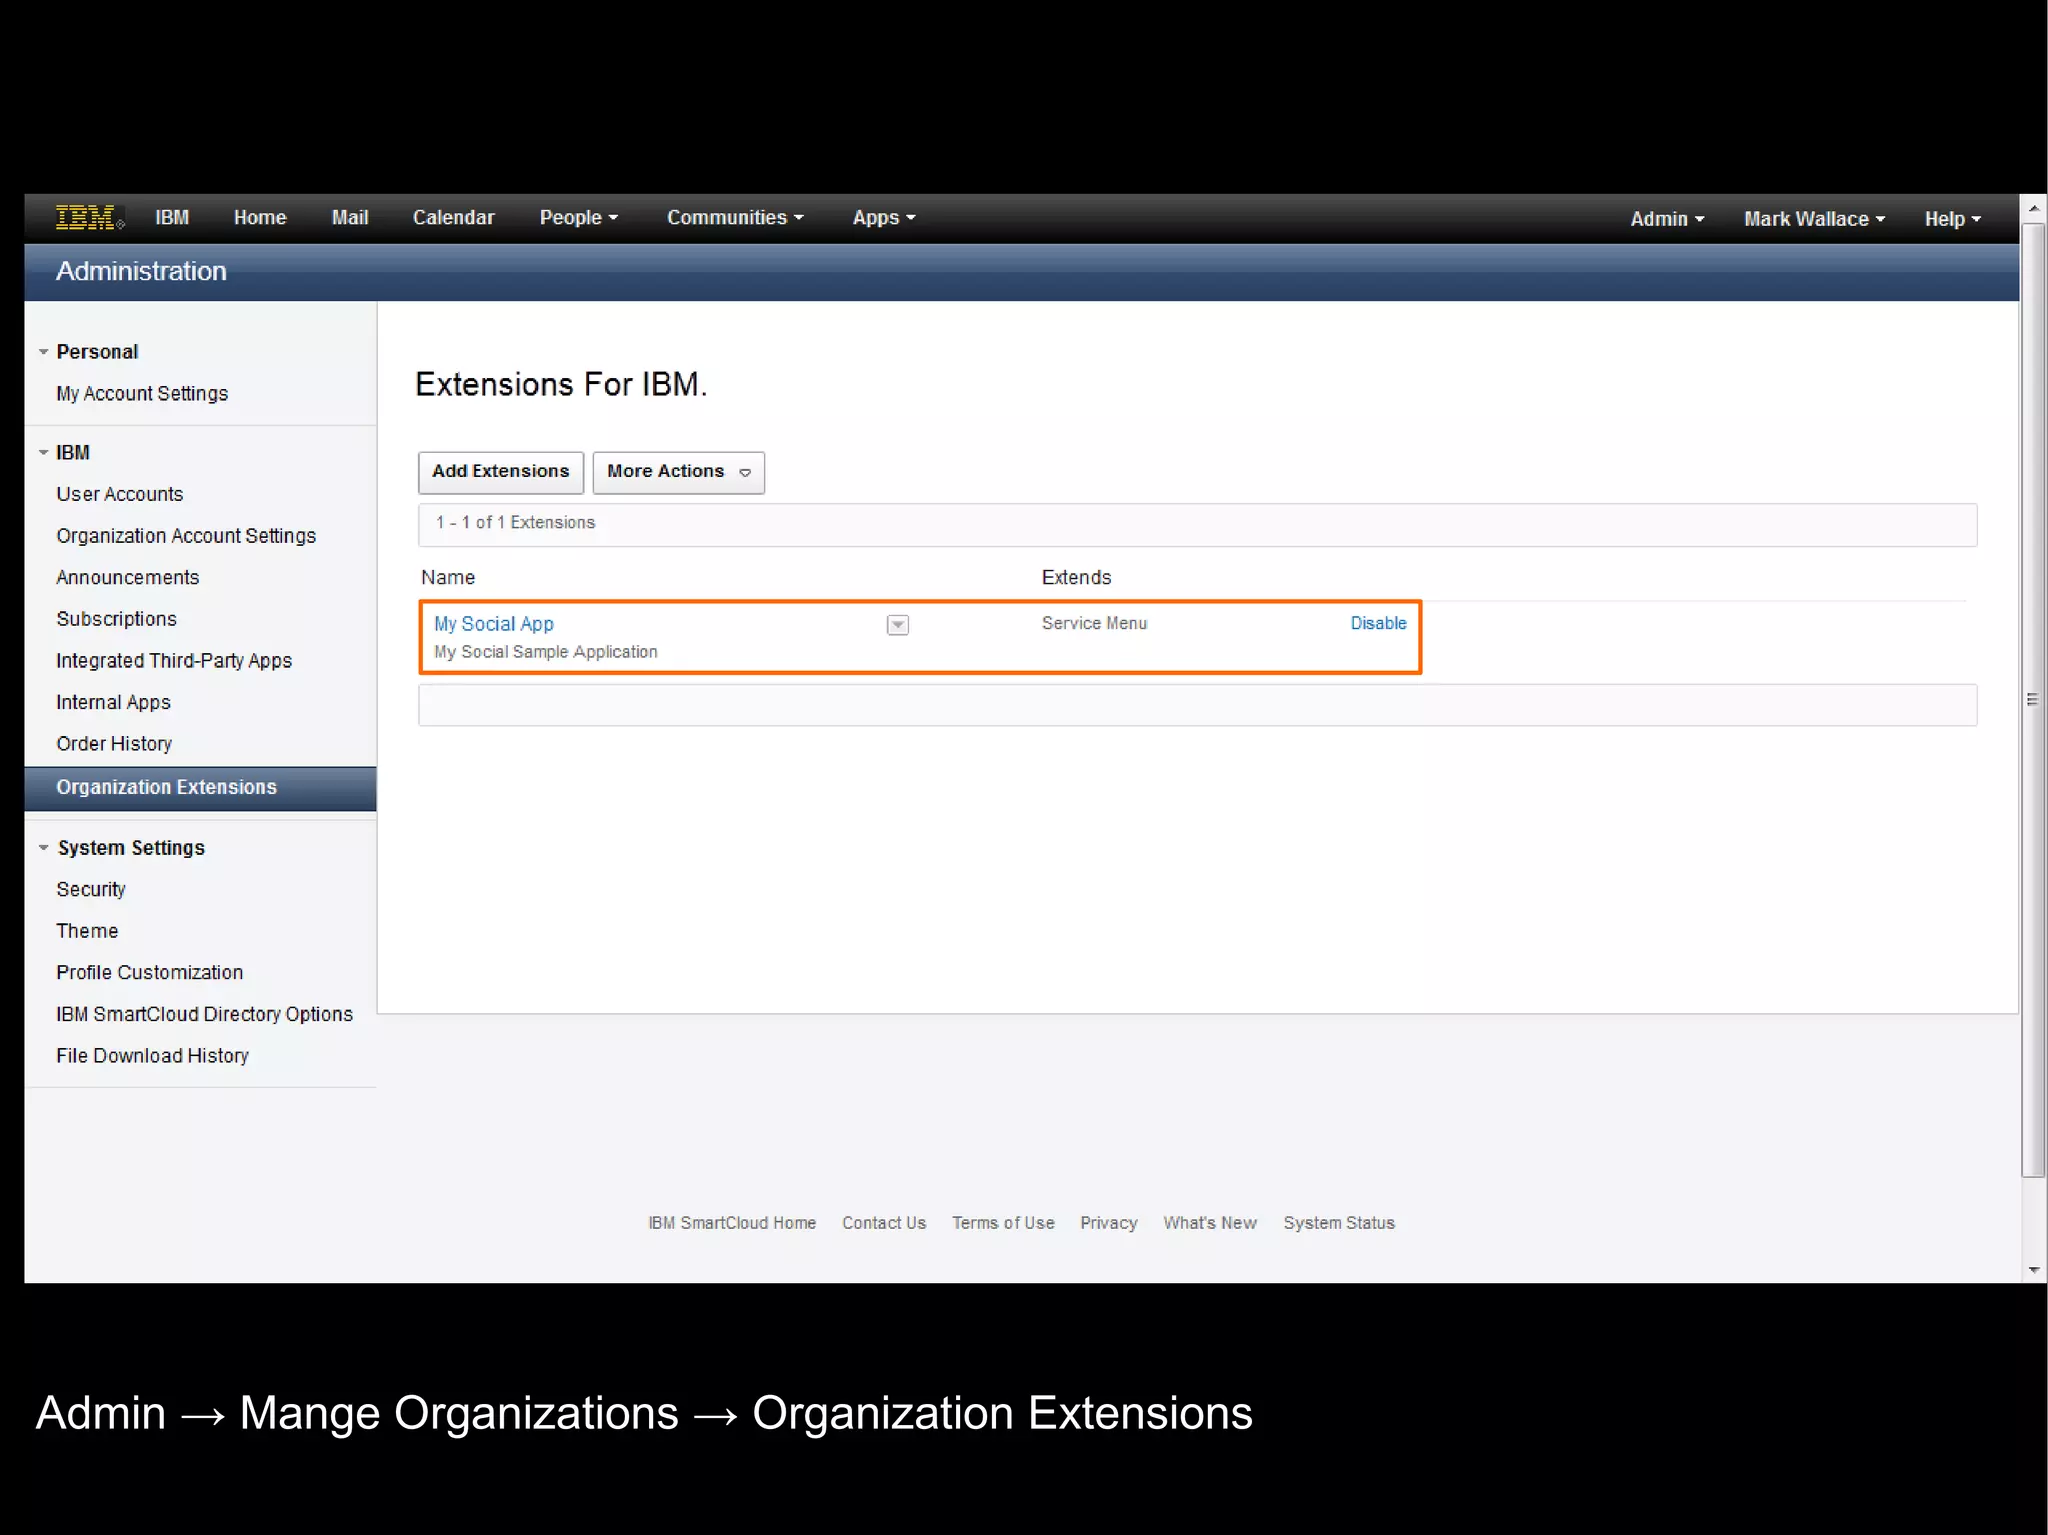
Task: Click the scrollbar down arrow
Action: 2033,1270
